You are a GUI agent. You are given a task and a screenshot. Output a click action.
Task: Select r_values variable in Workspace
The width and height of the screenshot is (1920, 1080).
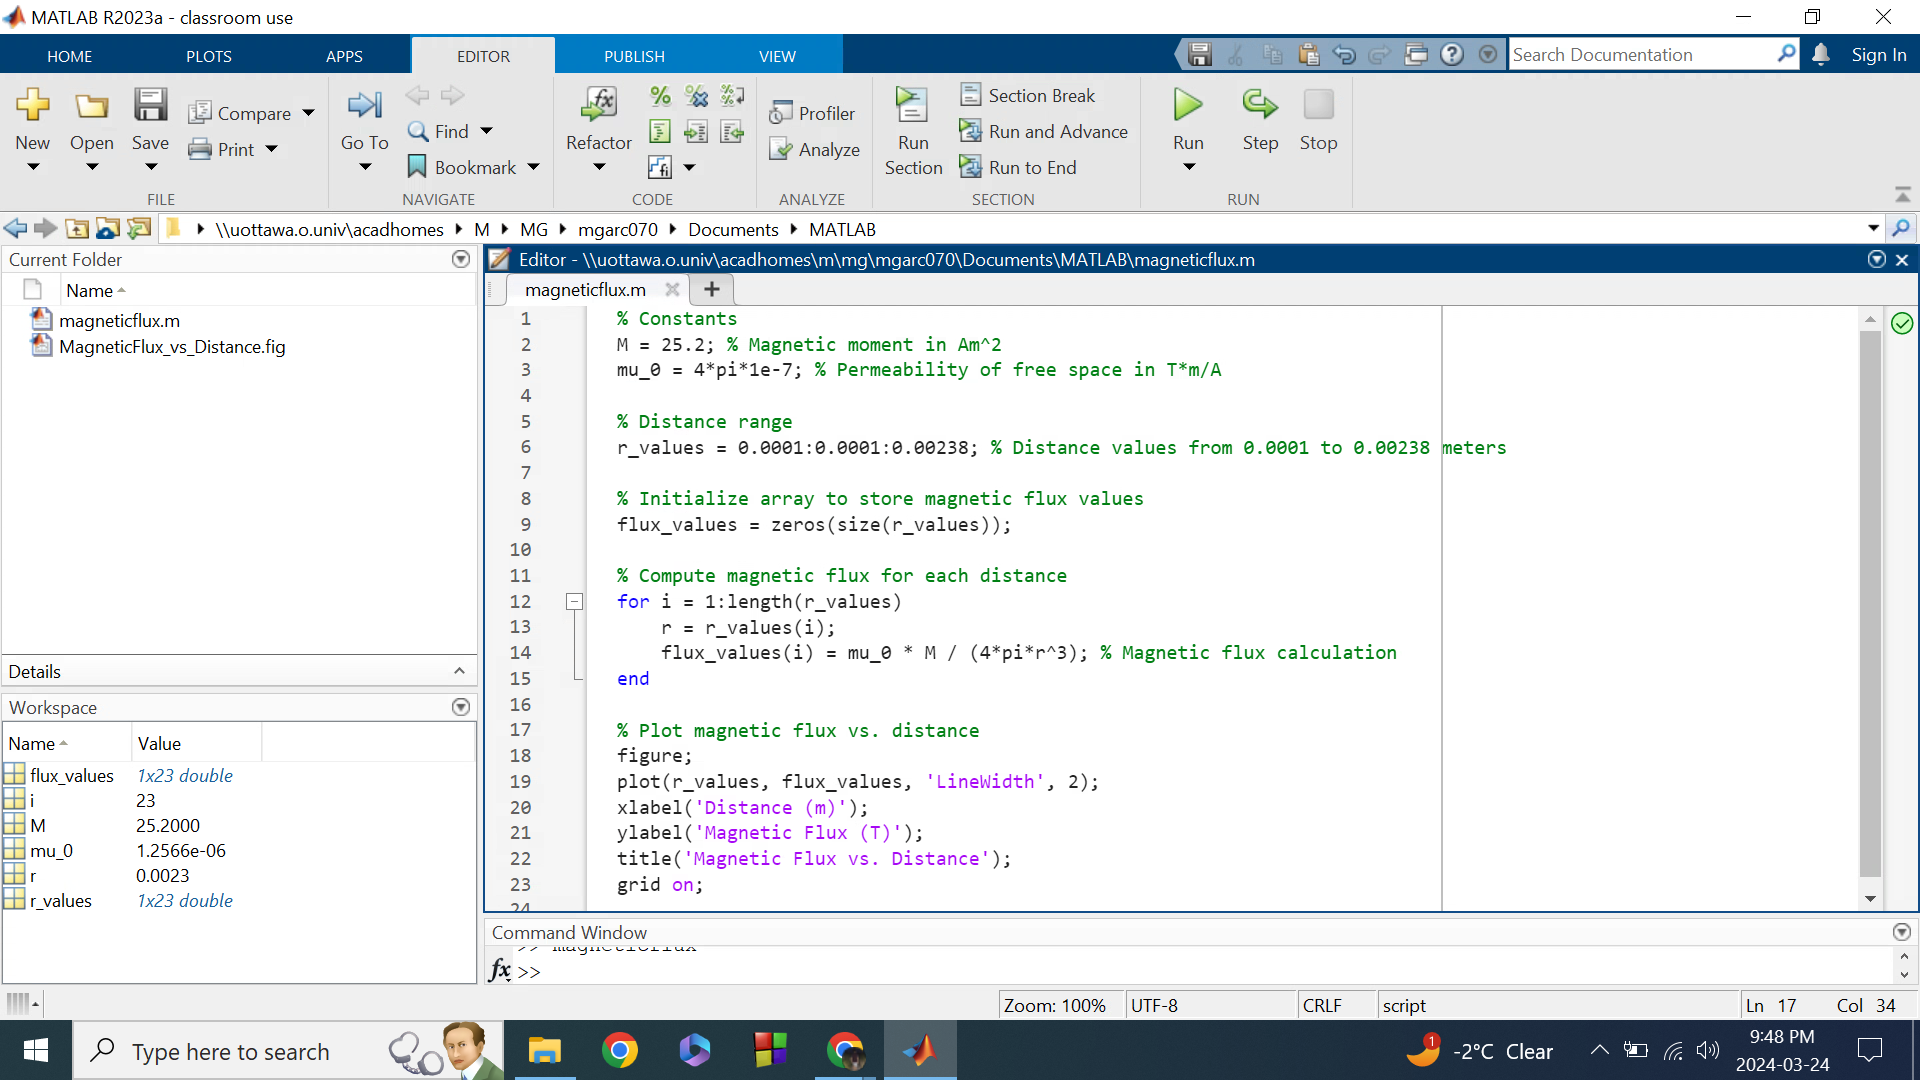pos(60,900)
